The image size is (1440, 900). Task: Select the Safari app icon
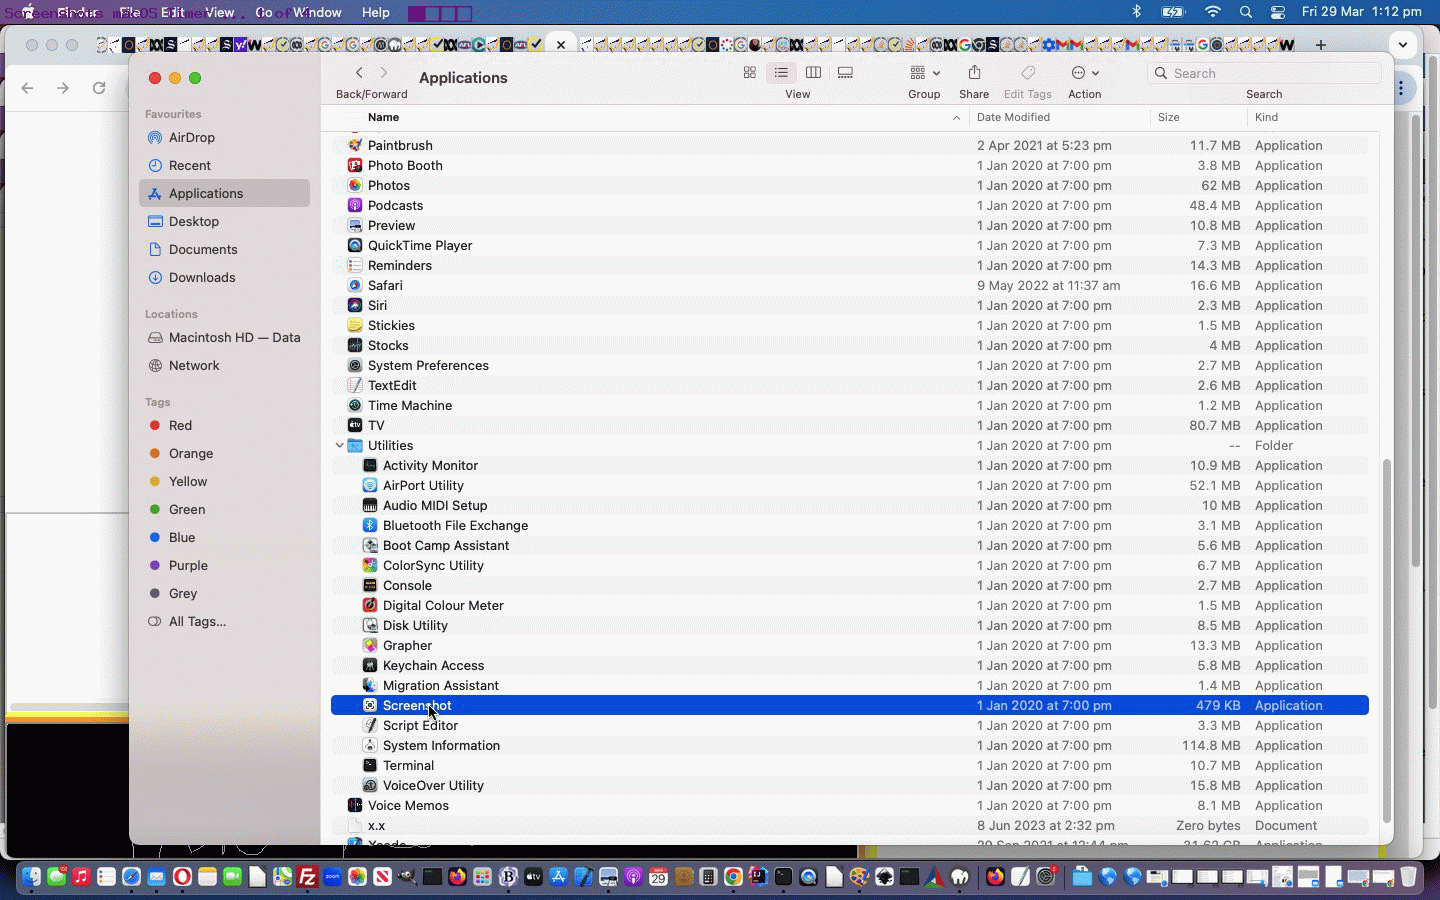pyautogui.click(x=354, y=285)
